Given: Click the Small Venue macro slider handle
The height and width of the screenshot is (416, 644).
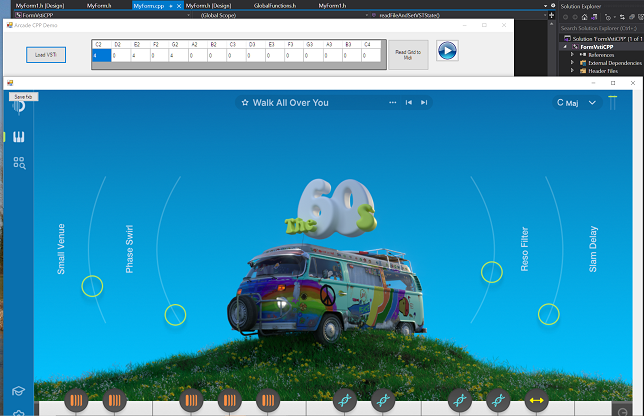Looking at the screenshot, I should (x=92, y=286).
